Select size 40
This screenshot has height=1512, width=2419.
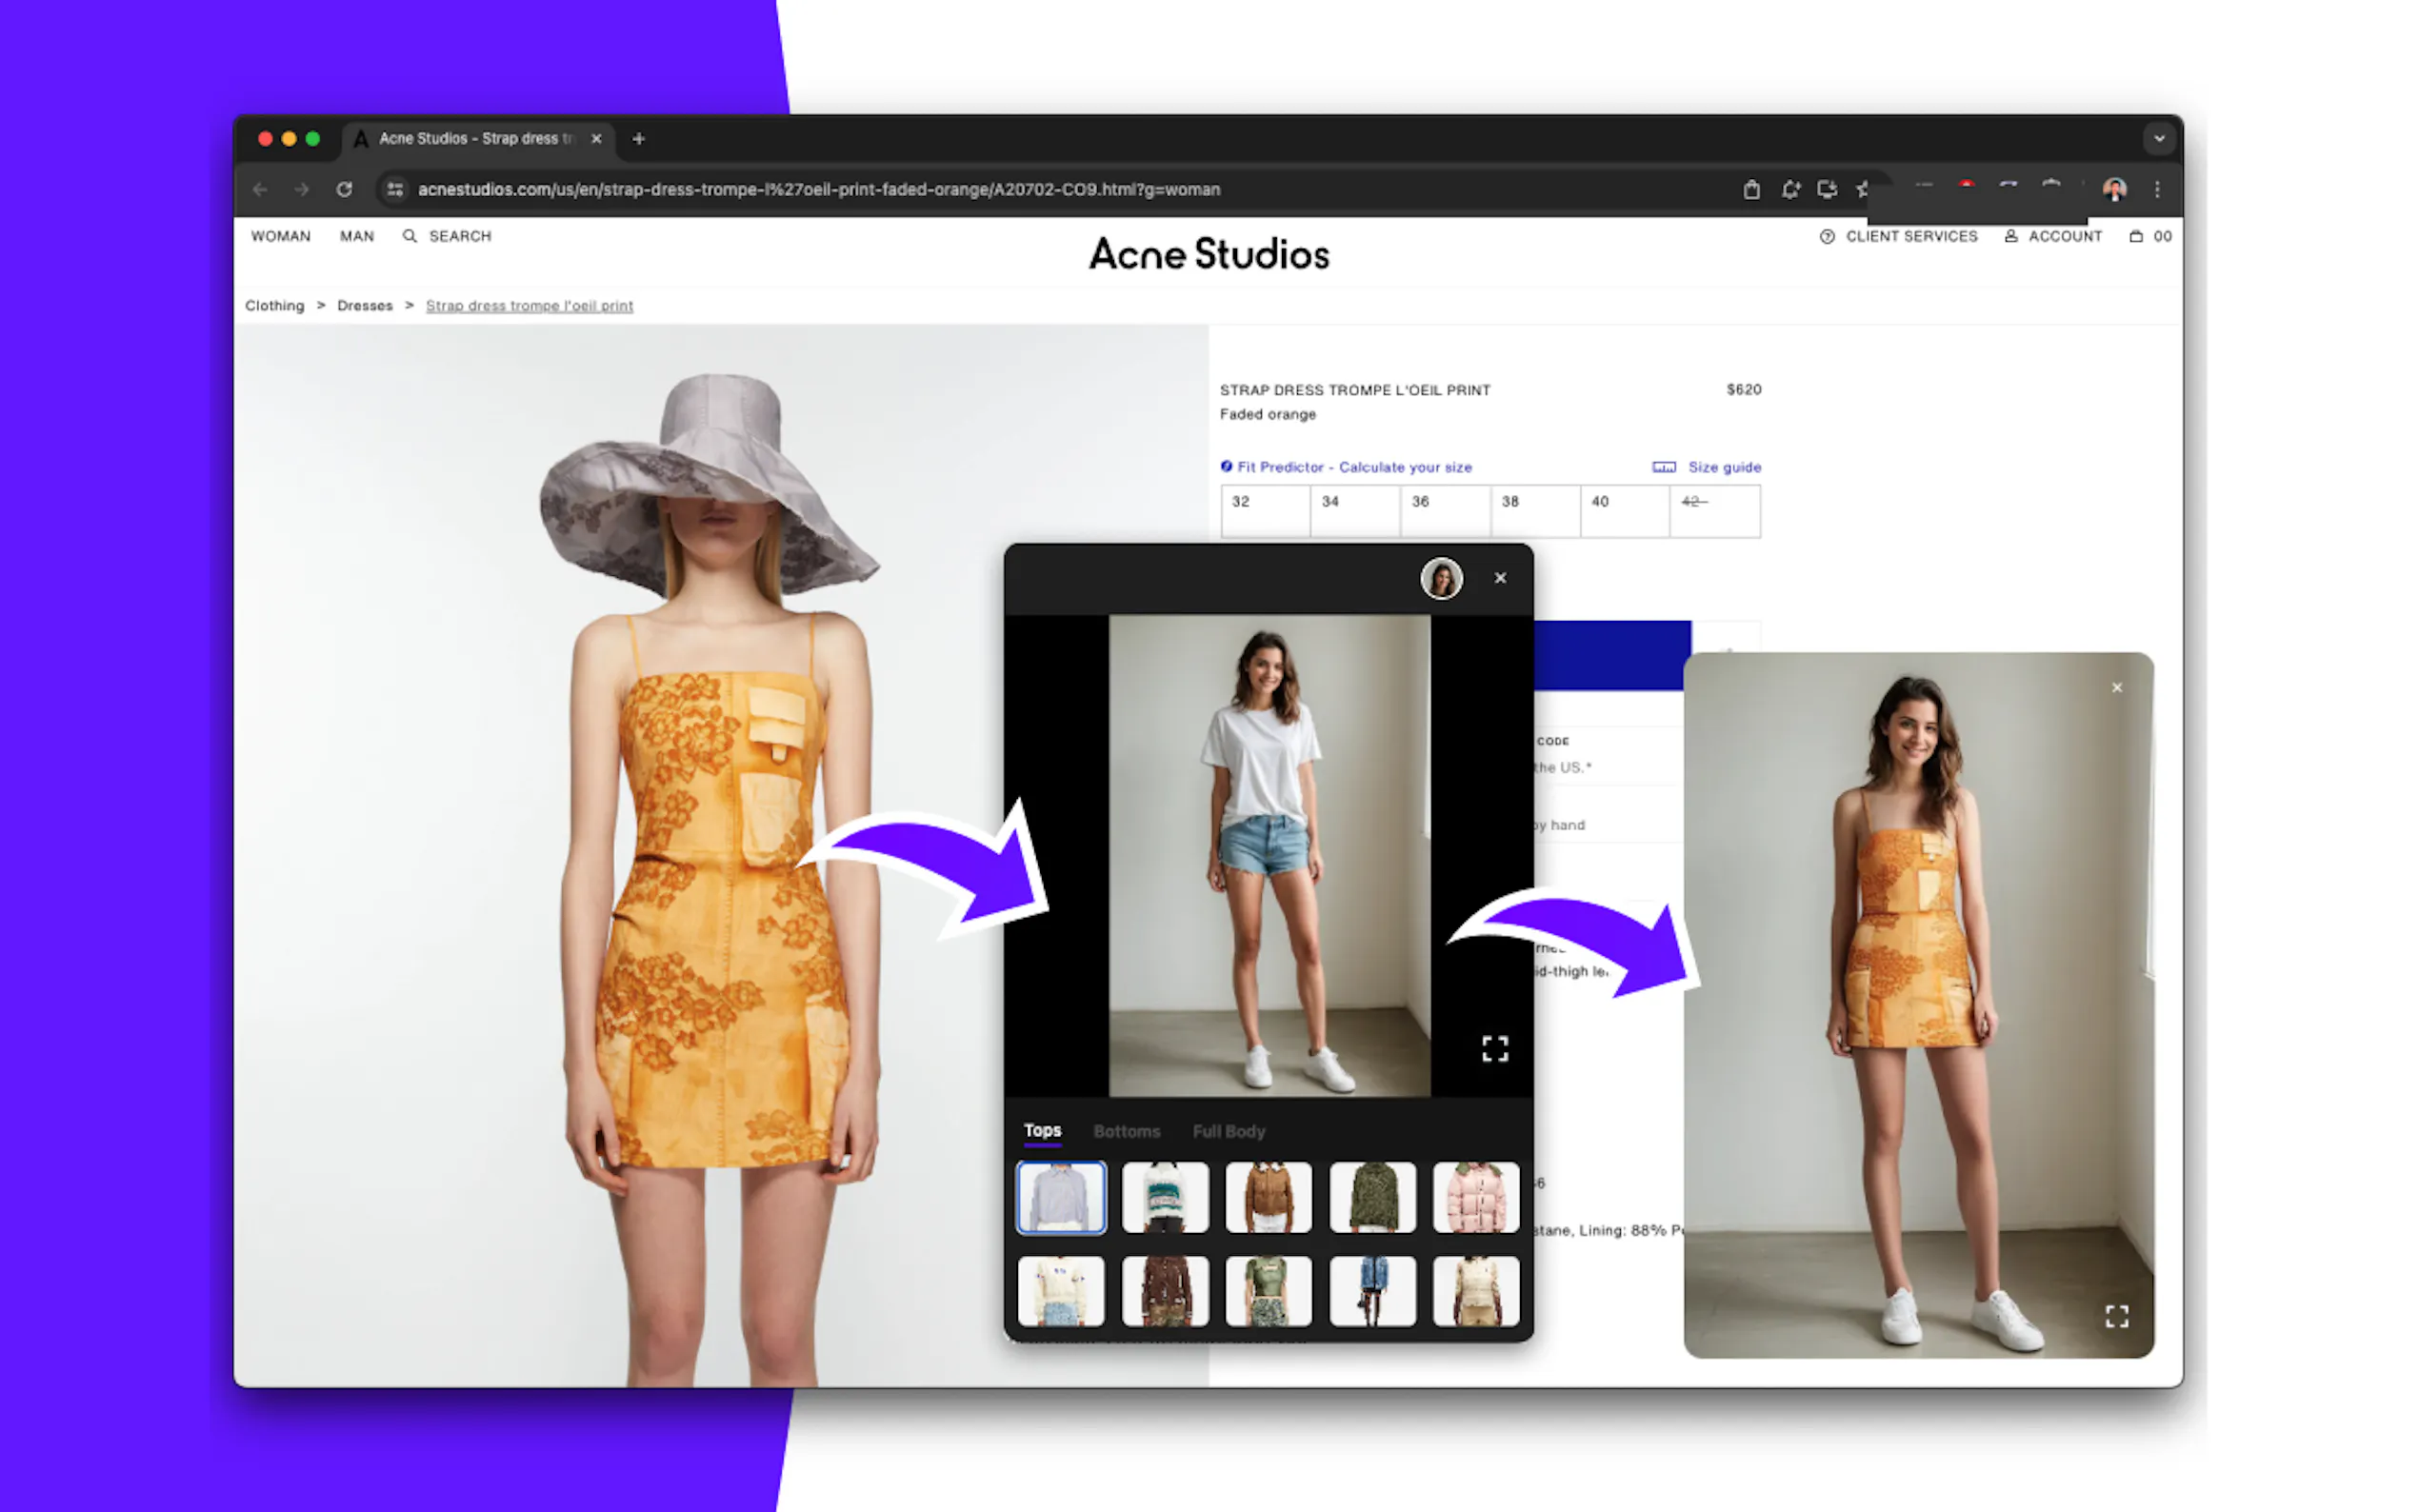click(1624, 511)
